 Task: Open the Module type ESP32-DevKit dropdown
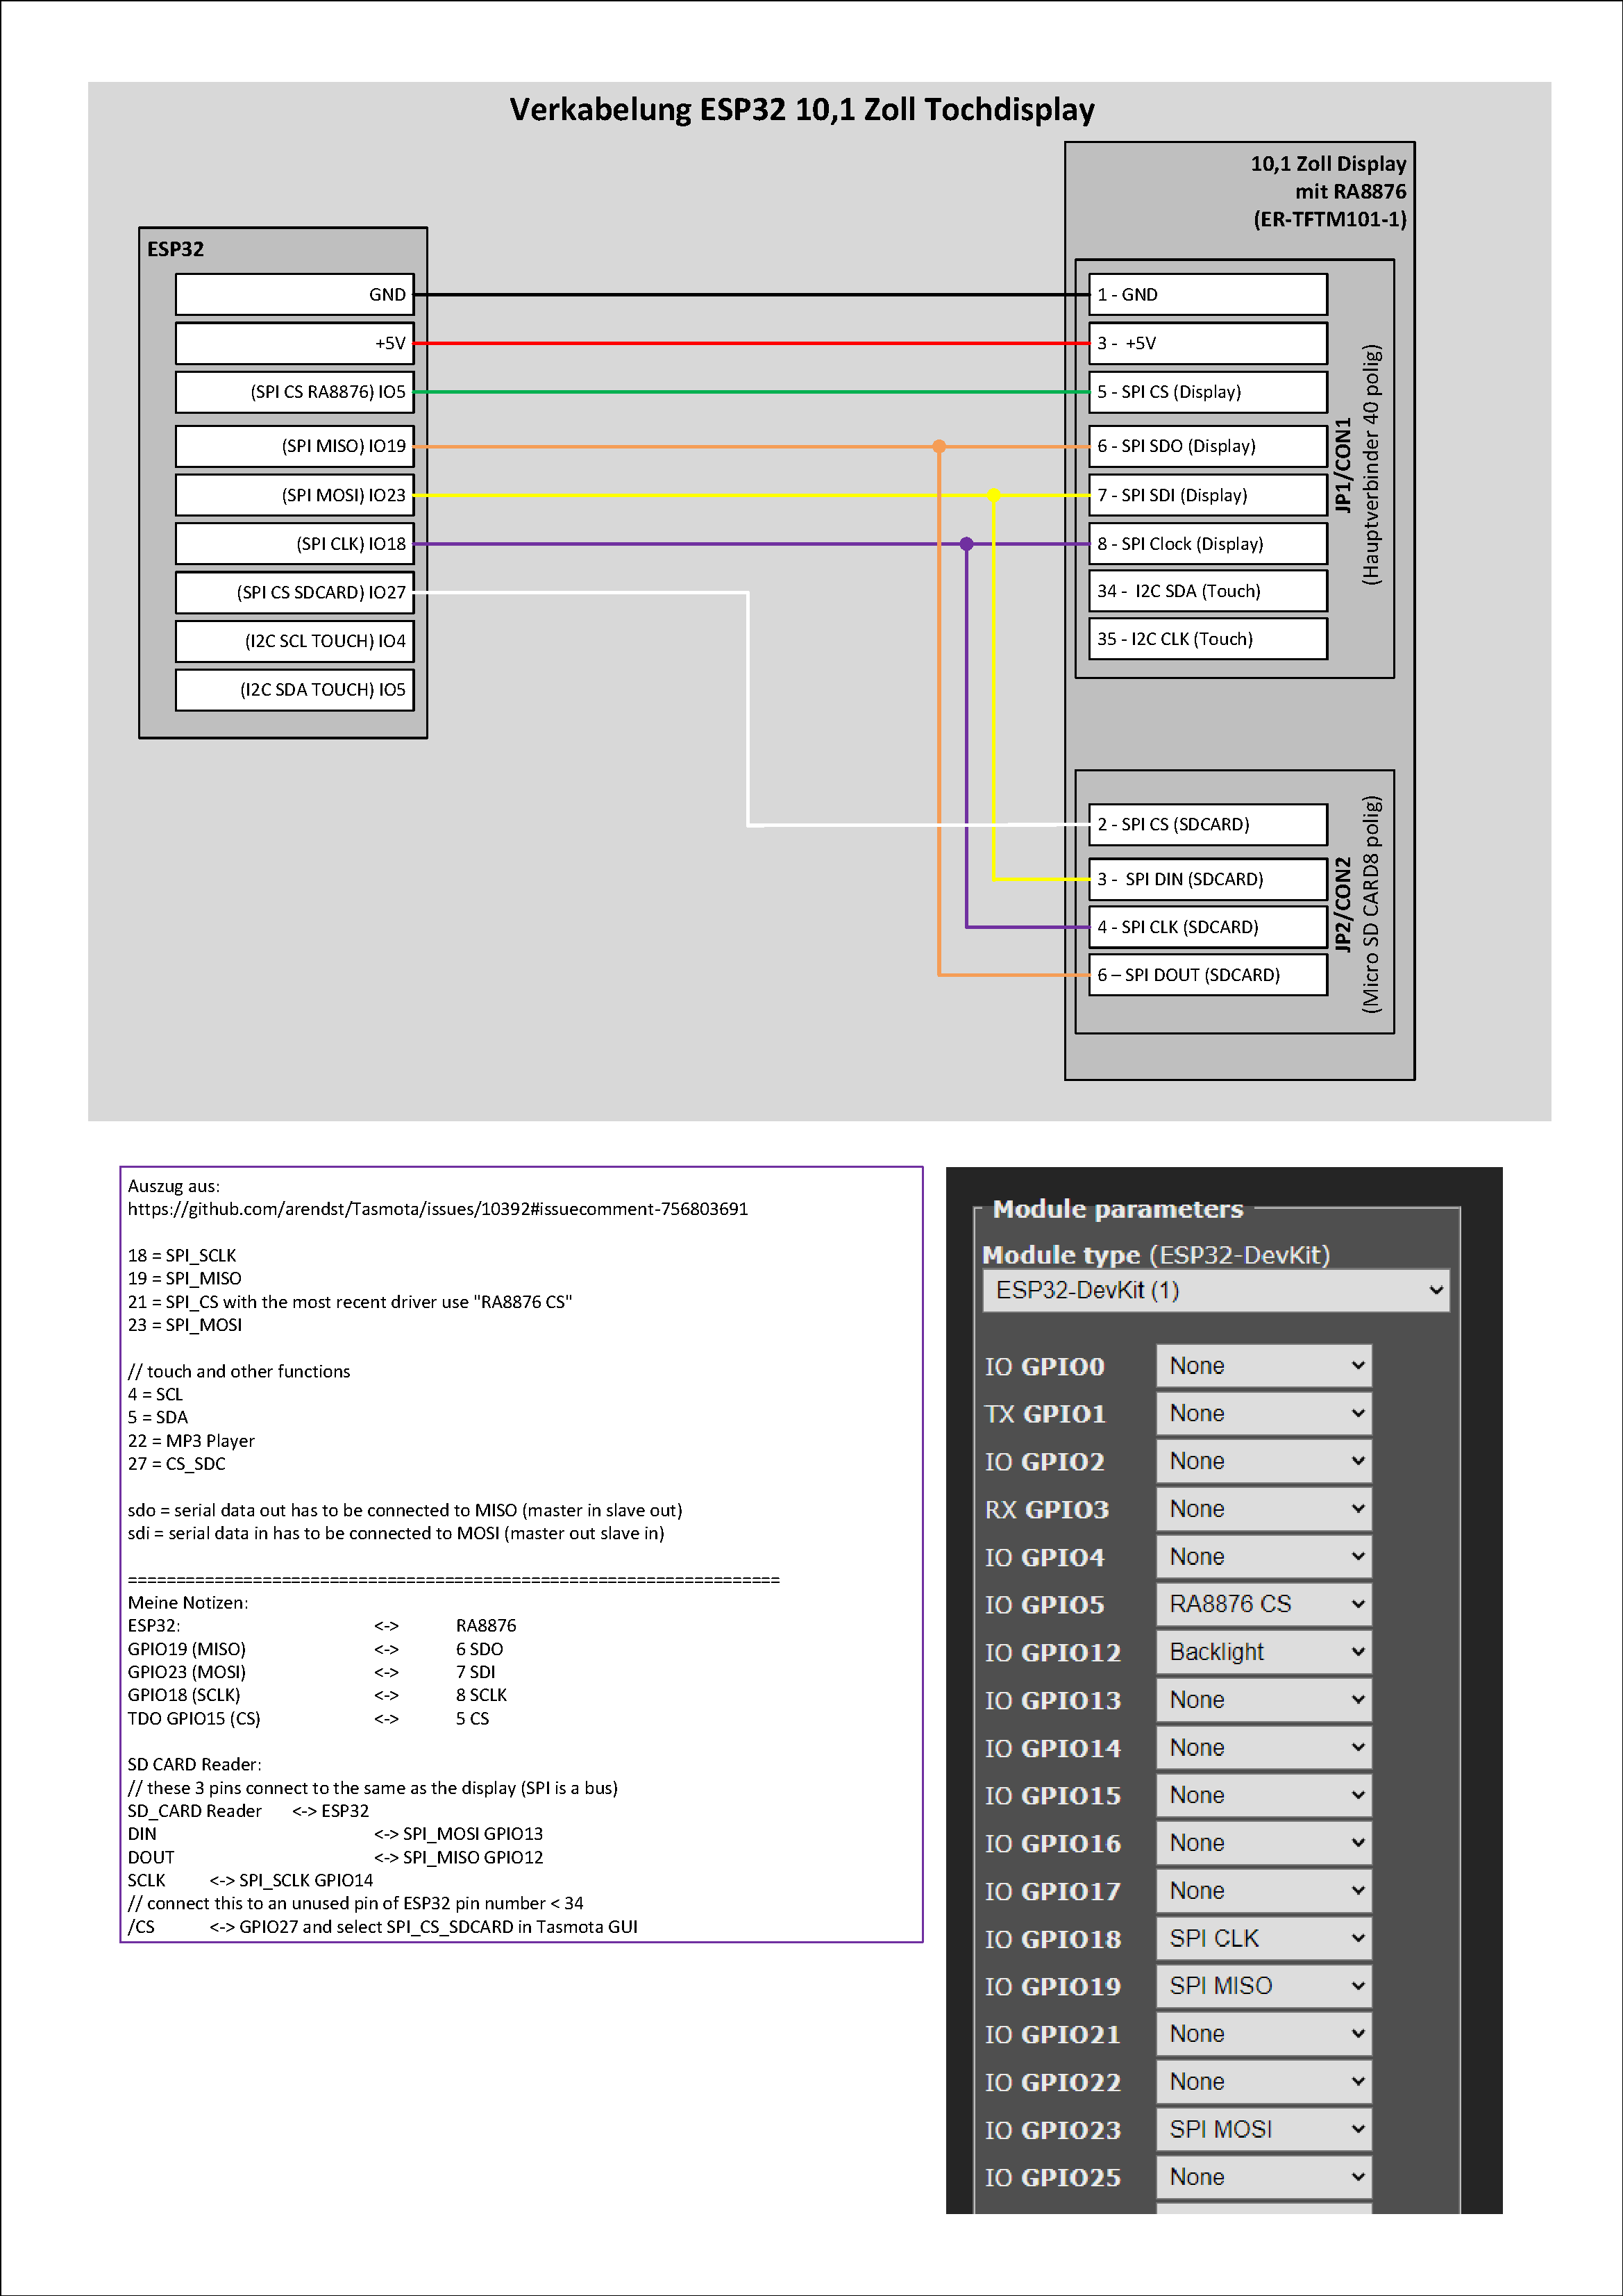1216,1290
